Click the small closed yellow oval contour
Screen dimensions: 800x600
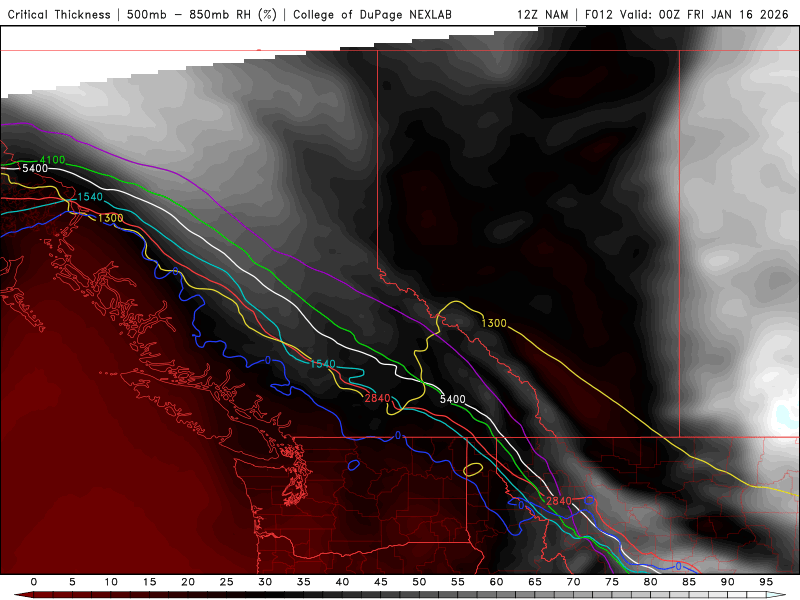click(x=473, y=469)
